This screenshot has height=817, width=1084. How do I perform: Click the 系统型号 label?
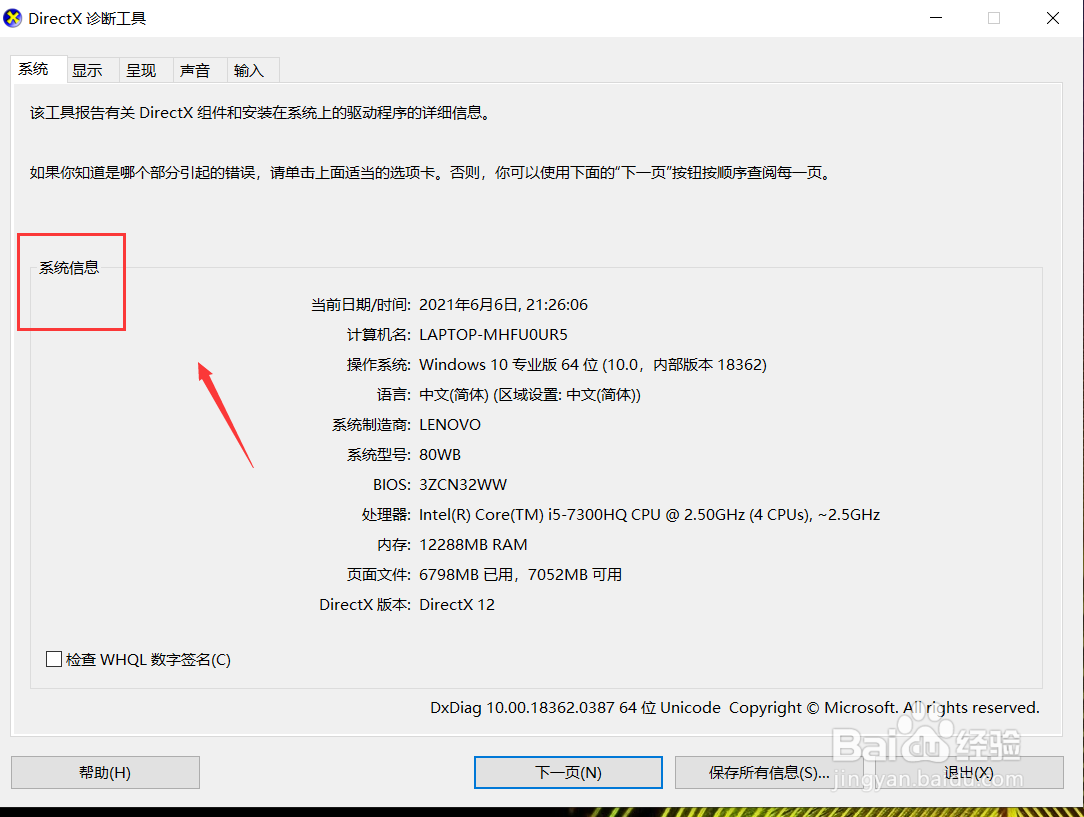click(x=379, y=455)
